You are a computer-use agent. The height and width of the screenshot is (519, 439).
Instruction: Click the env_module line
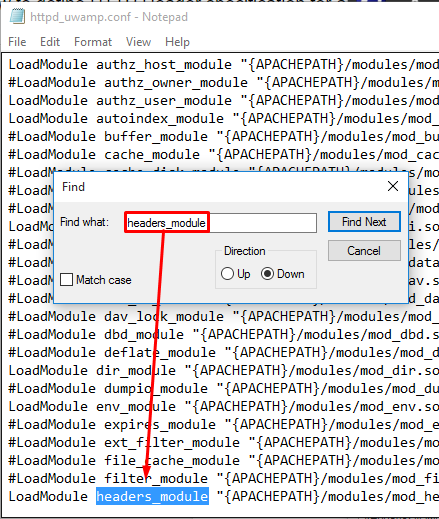tap(223, 406)
